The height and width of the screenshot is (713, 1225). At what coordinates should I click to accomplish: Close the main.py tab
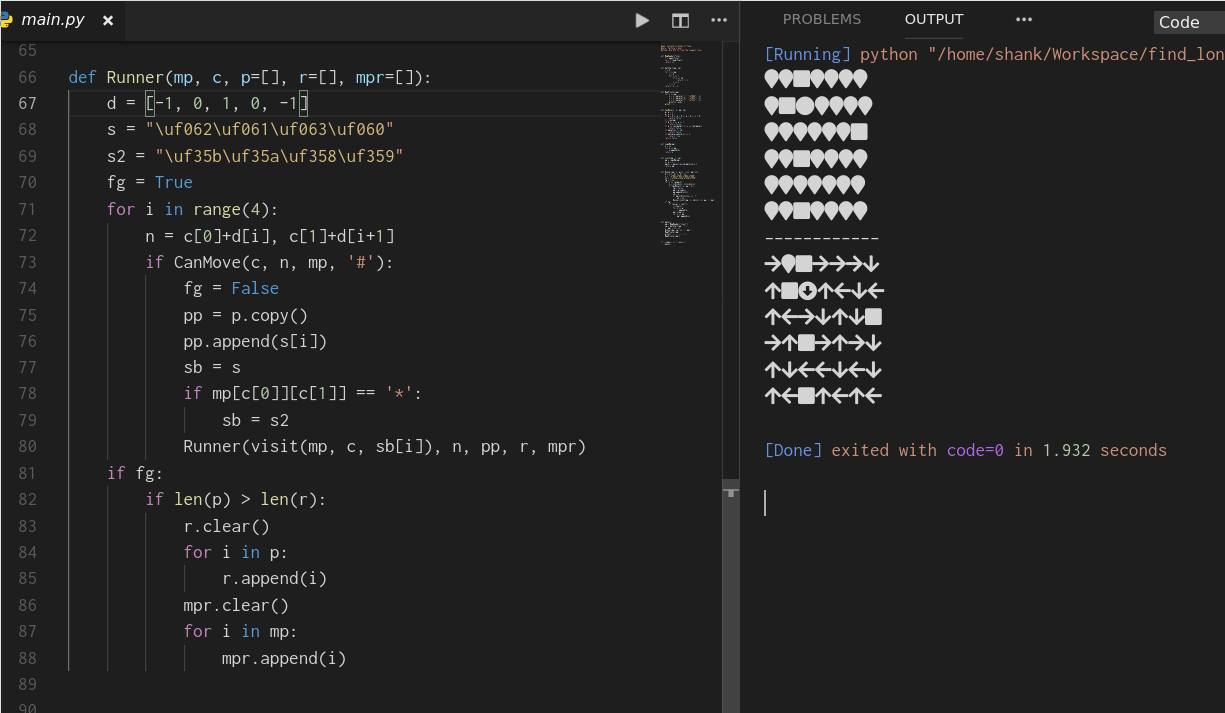108,20
